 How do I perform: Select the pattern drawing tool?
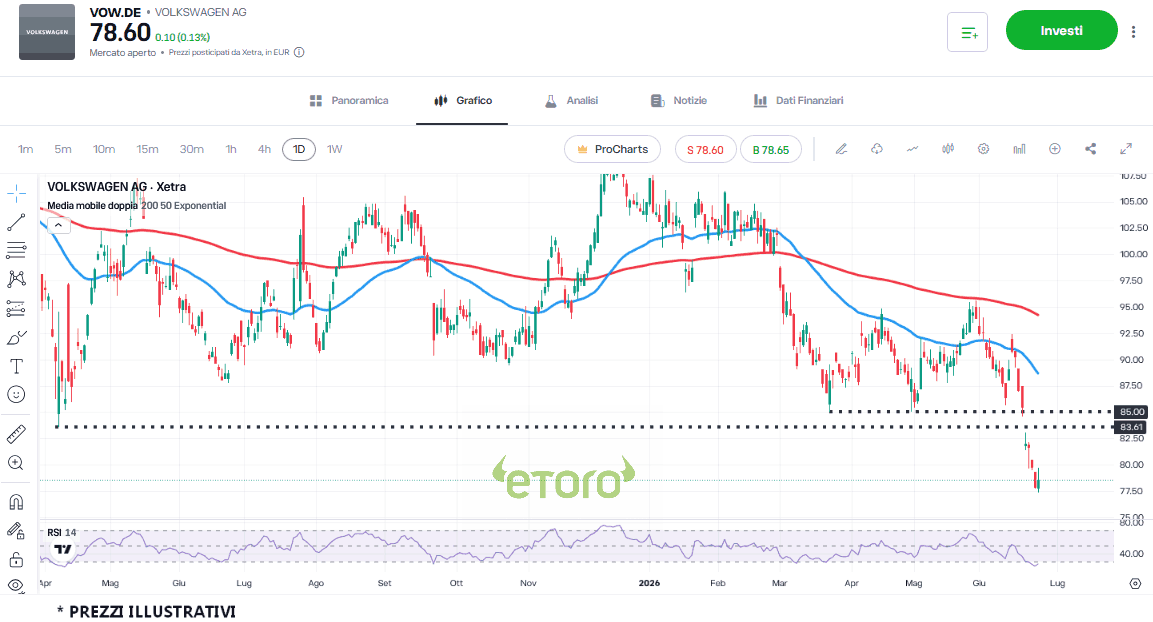point(16,279)
